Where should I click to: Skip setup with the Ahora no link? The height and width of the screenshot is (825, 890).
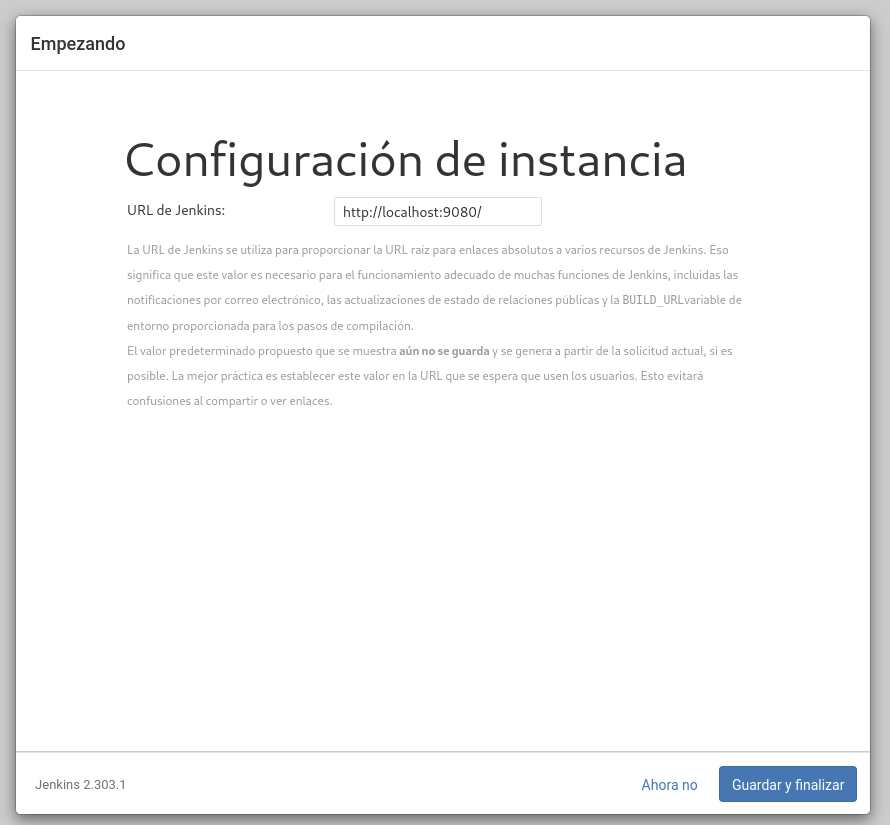pos(669,785)
